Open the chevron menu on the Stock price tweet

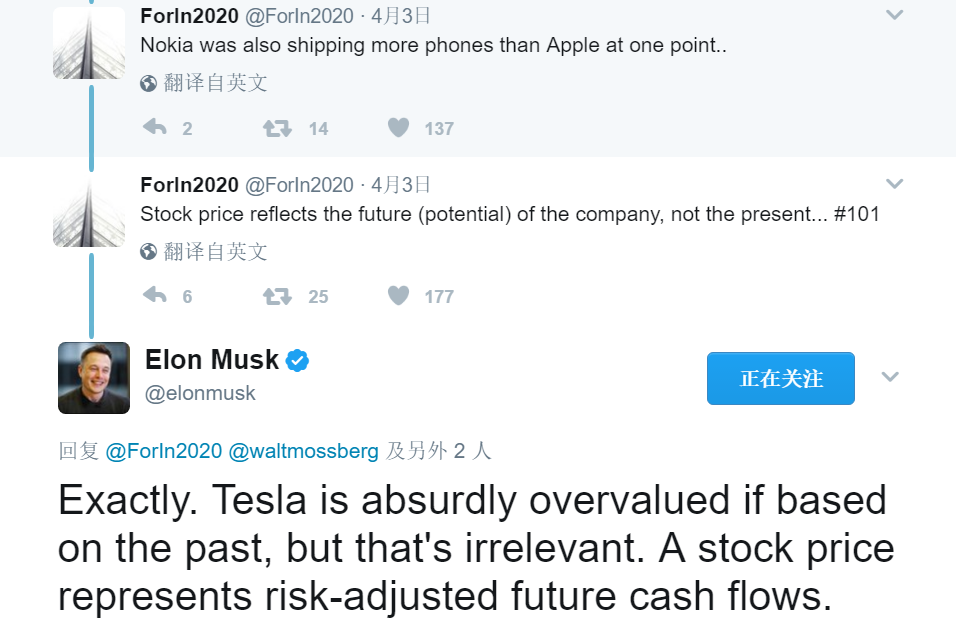click(894, 184)
